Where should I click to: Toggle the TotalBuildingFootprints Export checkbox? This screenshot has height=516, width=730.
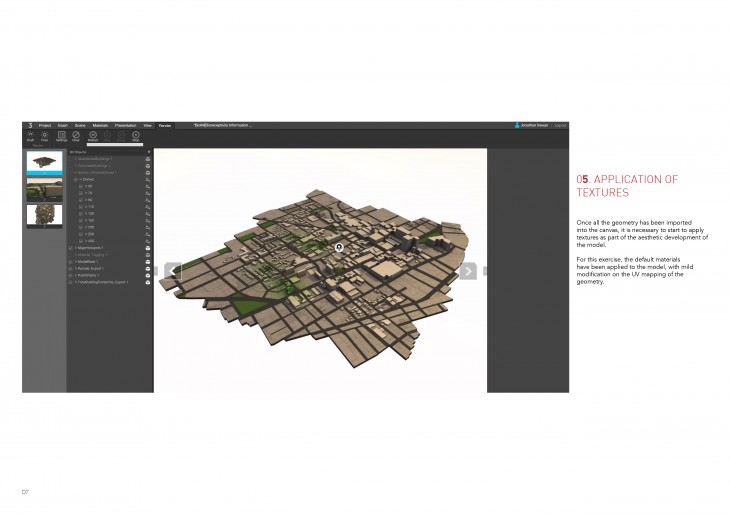70,283
